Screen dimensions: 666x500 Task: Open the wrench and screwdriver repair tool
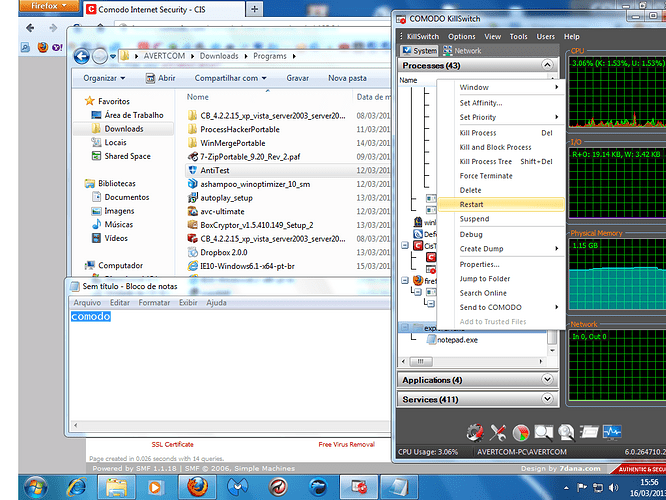point(498,432)
